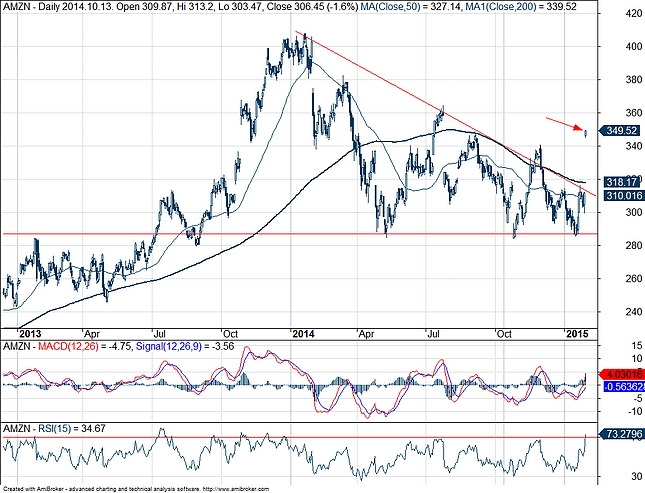Click the 2013 year label on time axis

pyautogui.click(x=31, y=333)
